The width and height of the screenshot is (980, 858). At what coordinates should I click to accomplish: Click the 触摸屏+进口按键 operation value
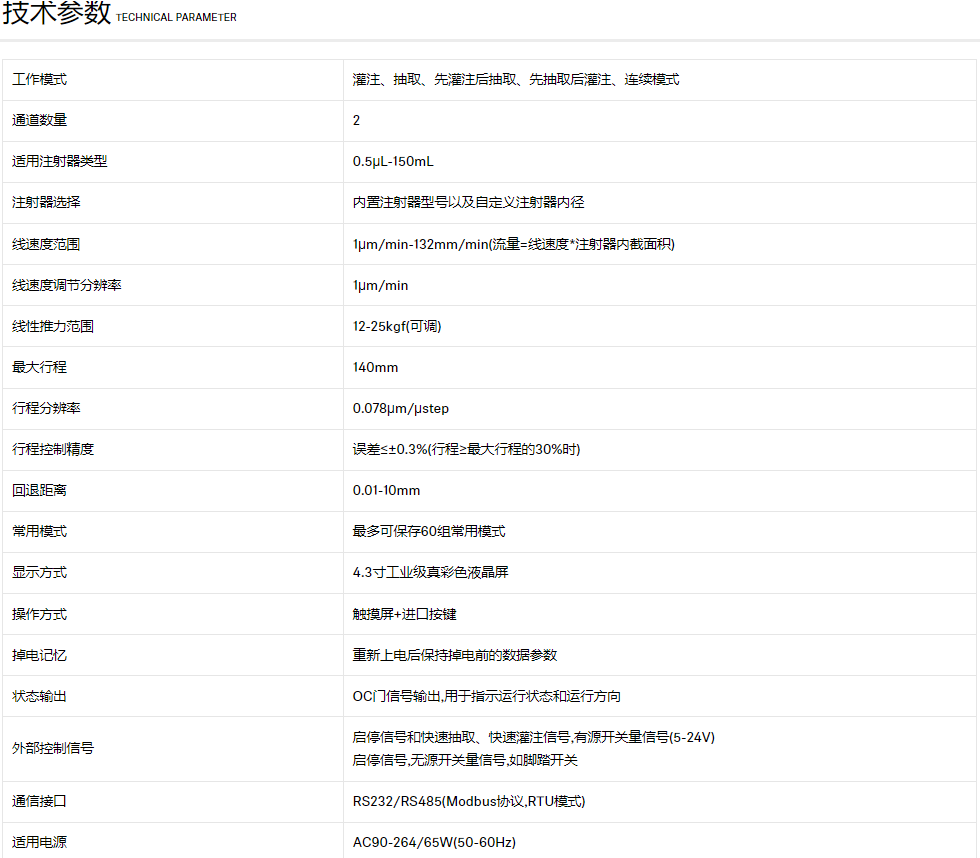coord(405,614)
